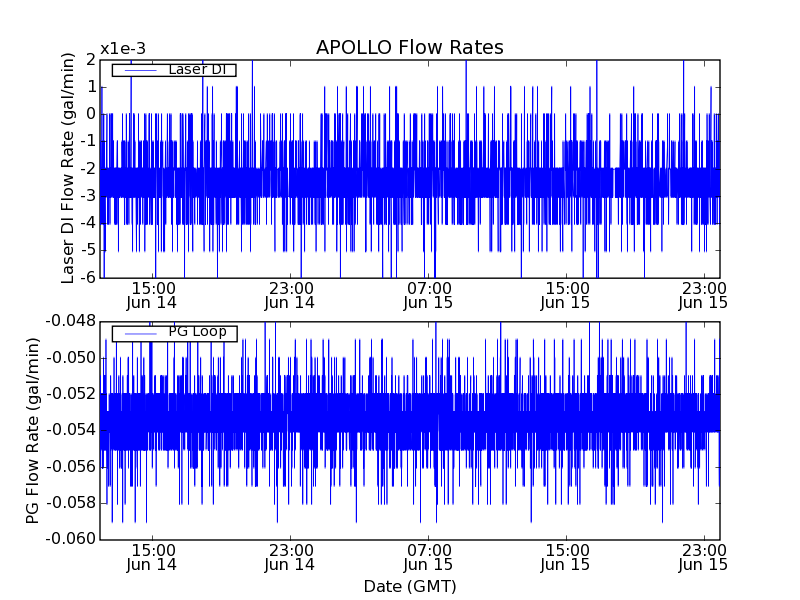Click the '0' tick on the Laser DI axis
This screenshot has height=600, width=800.
point(91,114)
